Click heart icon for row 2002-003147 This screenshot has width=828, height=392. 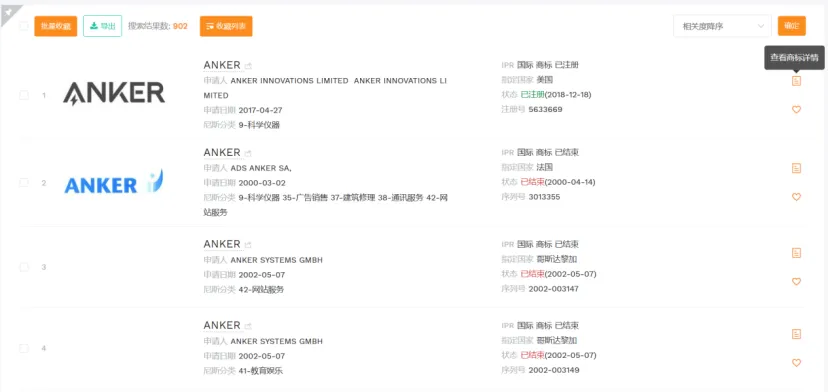(796, 282)
